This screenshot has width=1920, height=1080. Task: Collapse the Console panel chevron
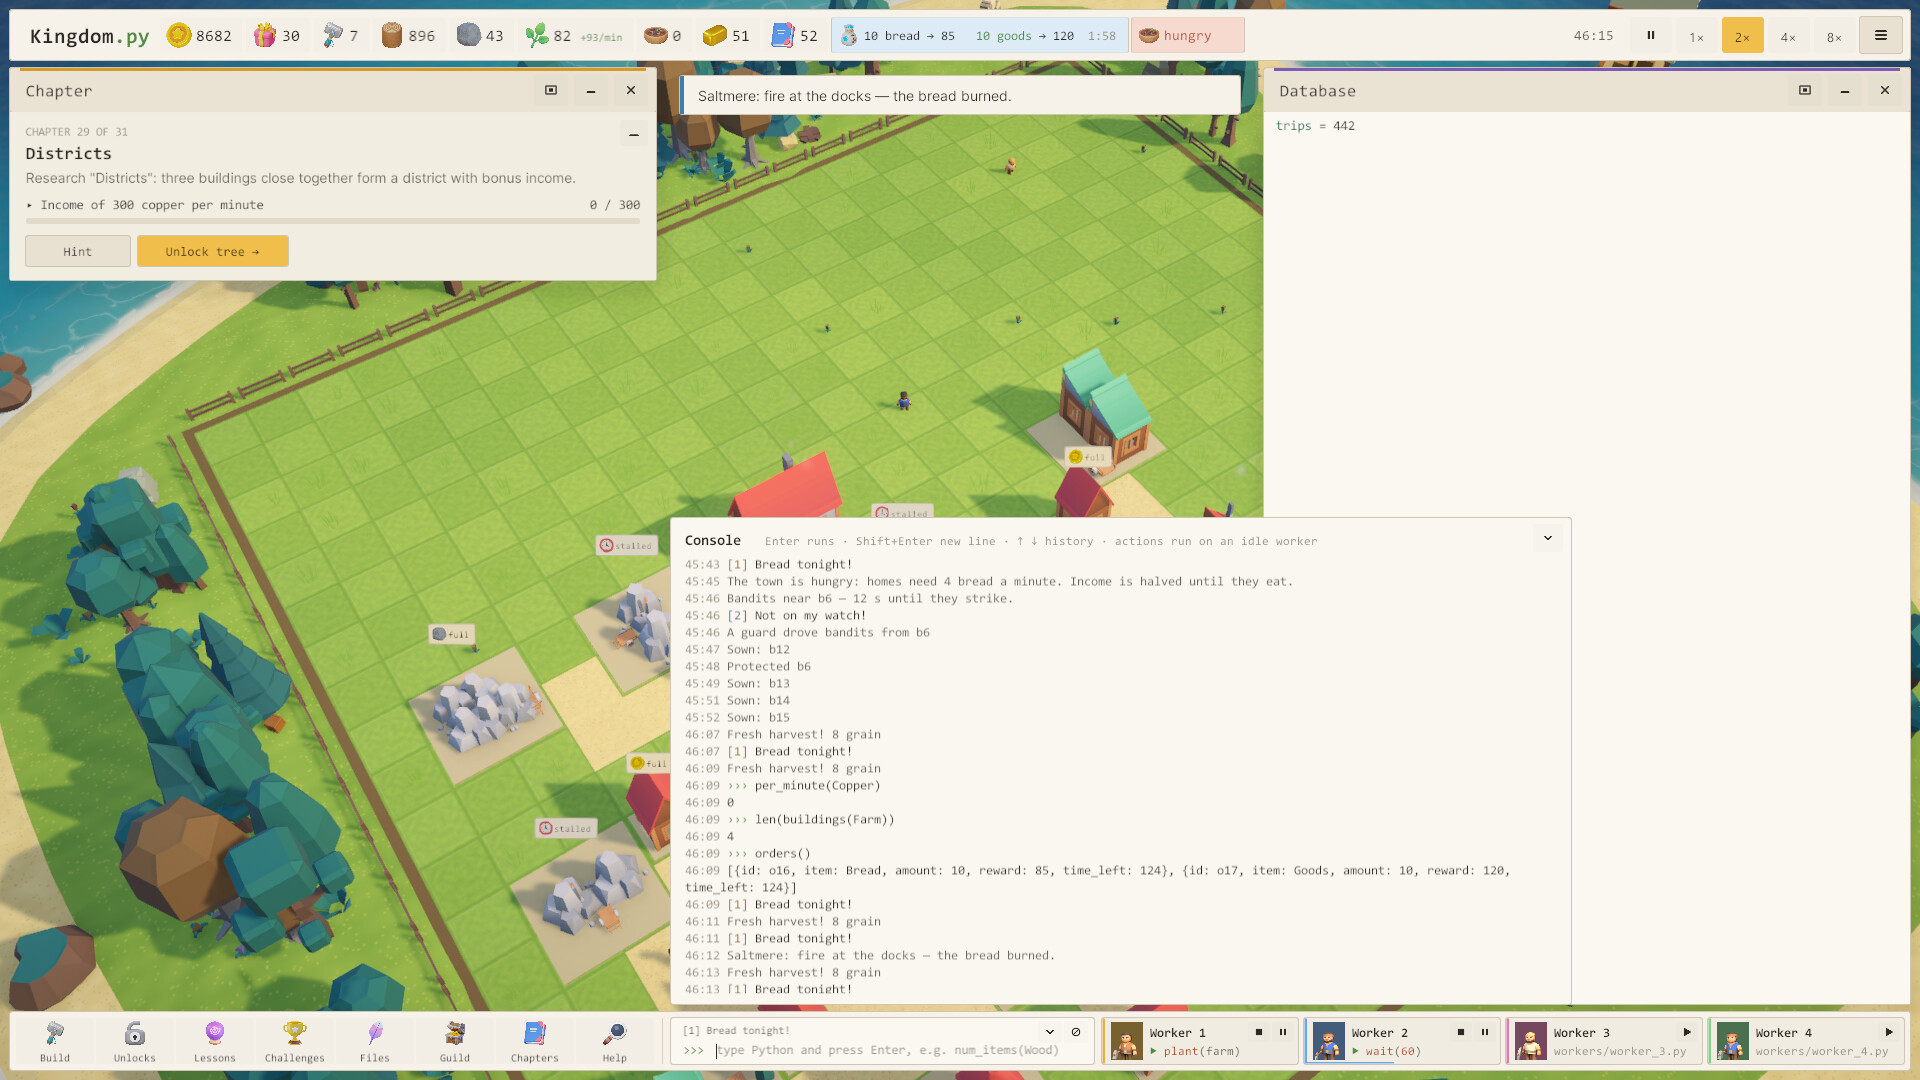(1548, 538)
